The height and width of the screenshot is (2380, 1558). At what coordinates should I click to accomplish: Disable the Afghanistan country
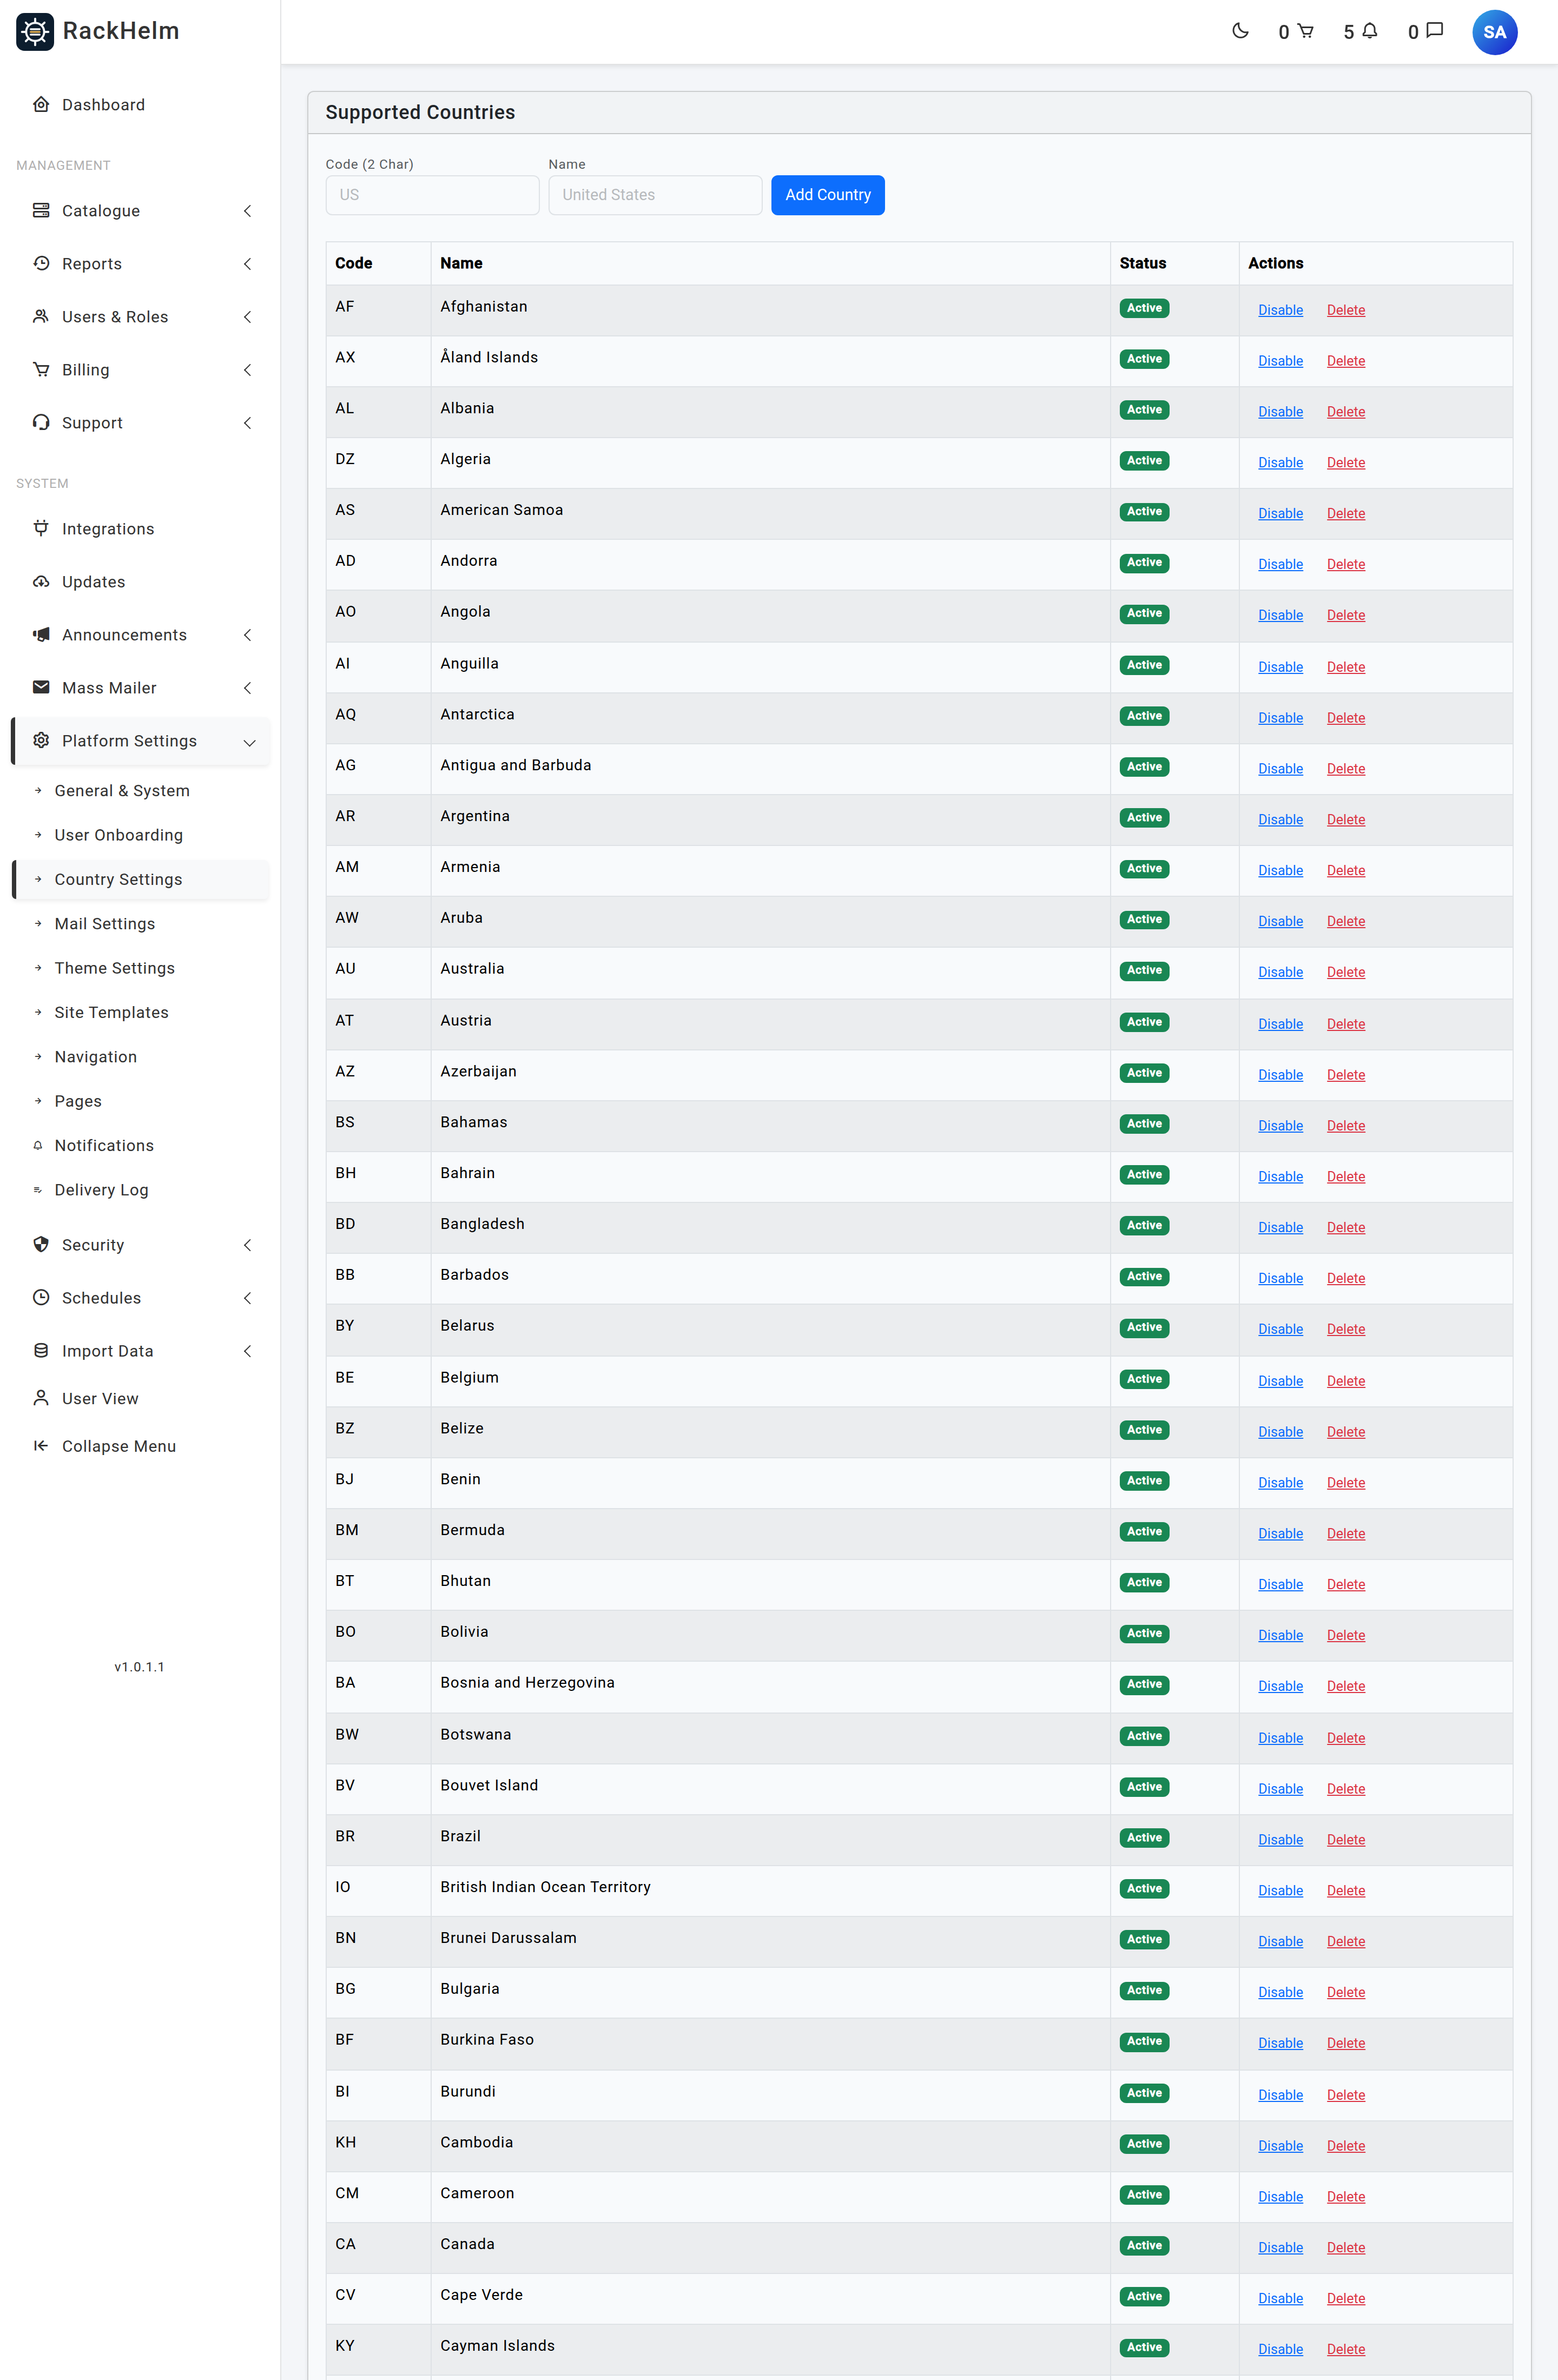click(1280, 310)
